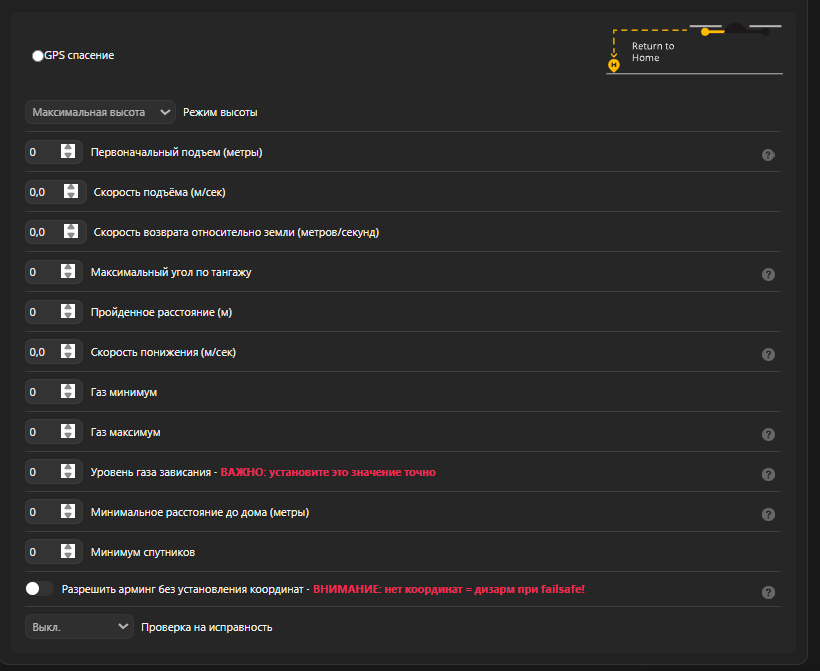Increment Первоначальный подъем with up arrow
Screen dimensions: 820x671
(68, 148)
